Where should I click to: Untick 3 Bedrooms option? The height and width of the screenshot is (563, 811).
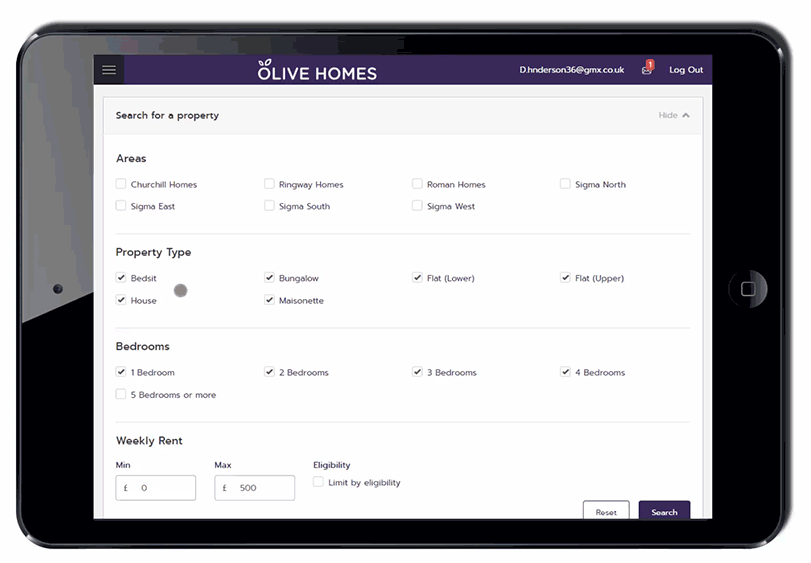[417, 372]
